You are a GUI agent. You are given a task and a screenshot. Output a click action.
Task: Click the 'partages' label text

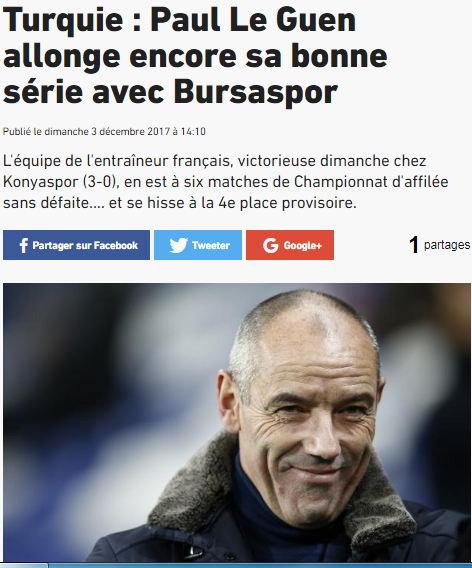tap(447, 245)
